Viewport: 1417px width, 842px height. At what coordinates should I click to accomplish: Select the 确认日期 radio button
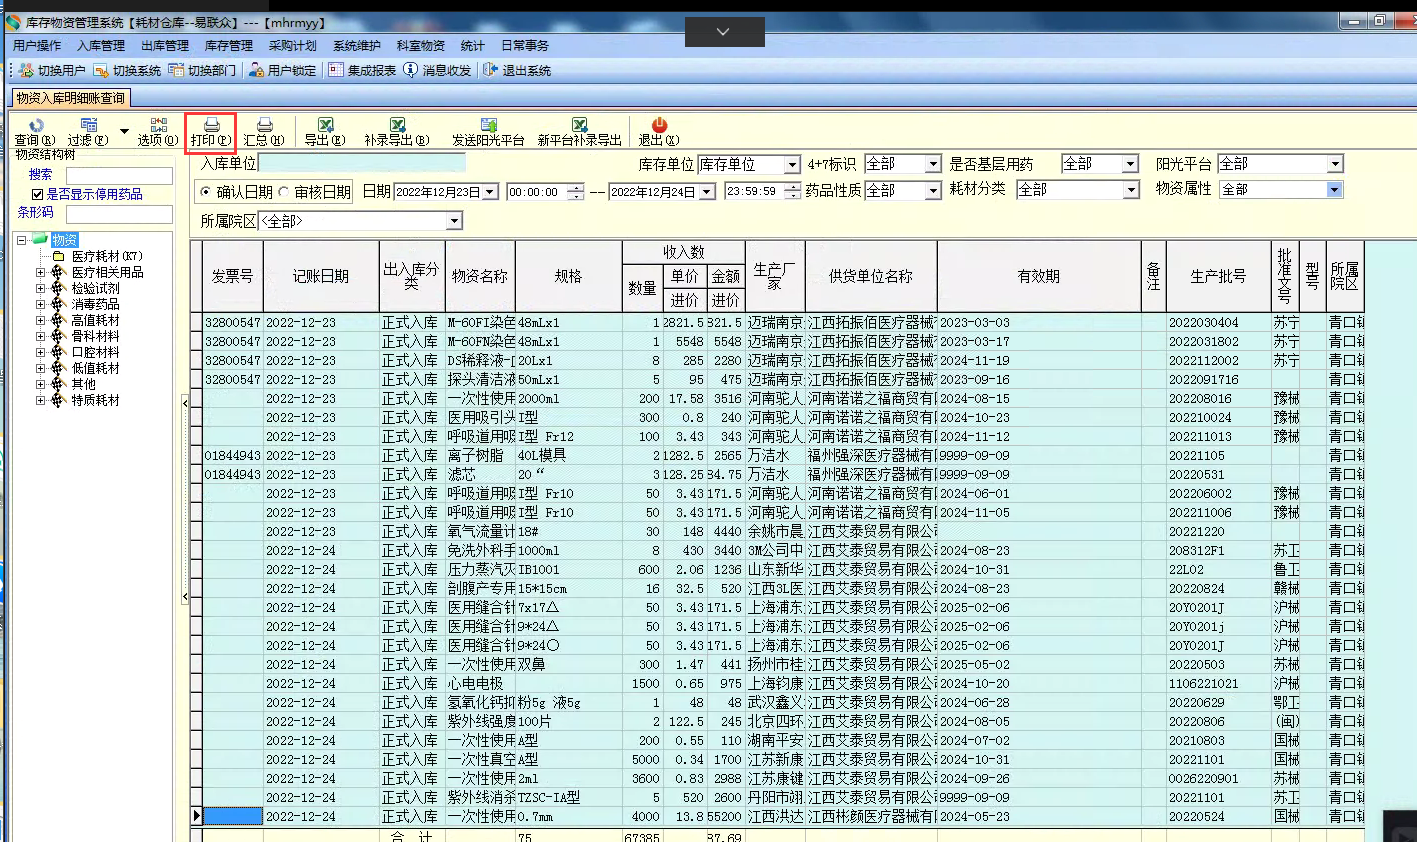pyautogui.click(x=206, y=192)
